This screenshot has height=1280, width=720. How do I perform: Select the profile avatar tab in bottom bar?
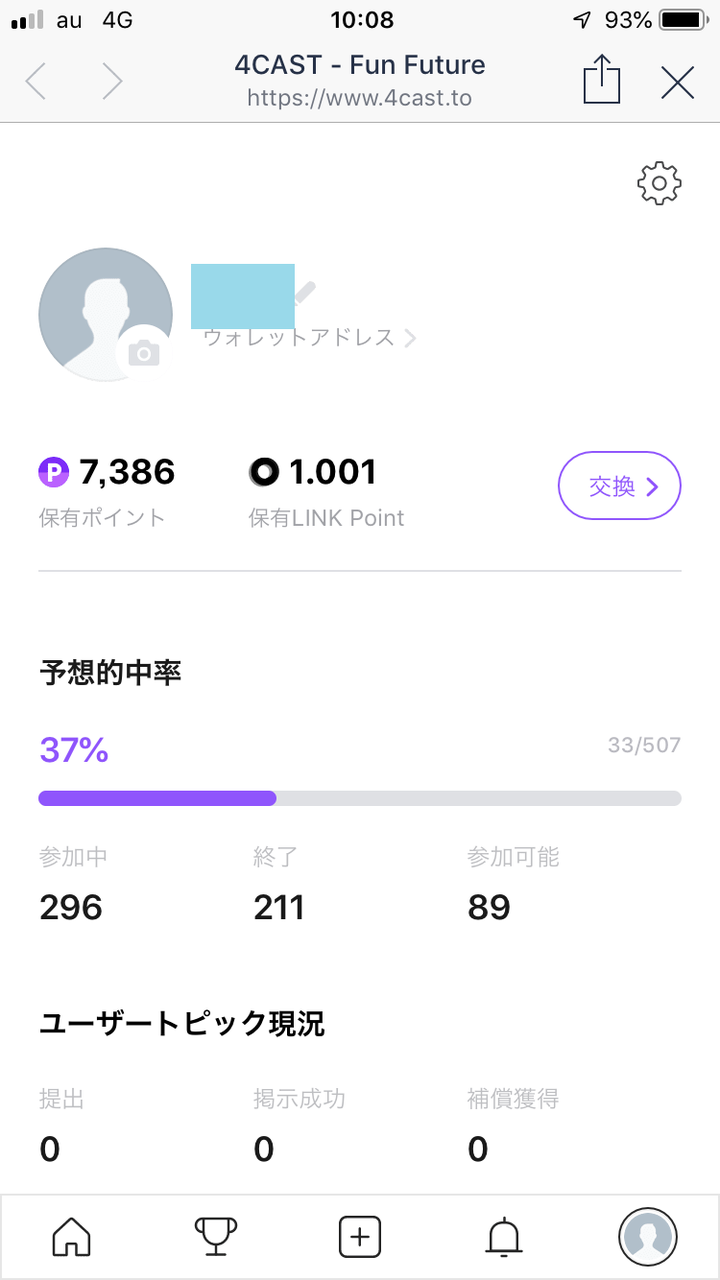click(648, 1237)
